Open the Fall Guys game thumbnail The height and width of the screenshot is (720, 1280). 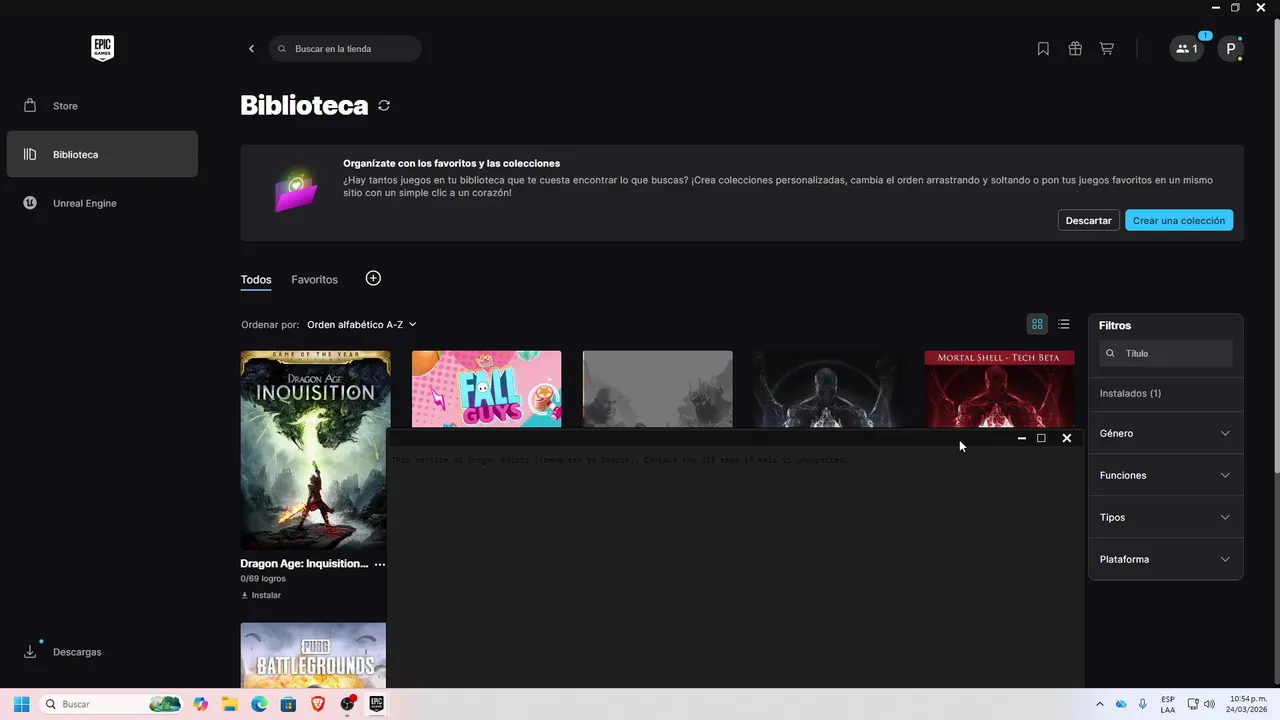pos(486,389)
